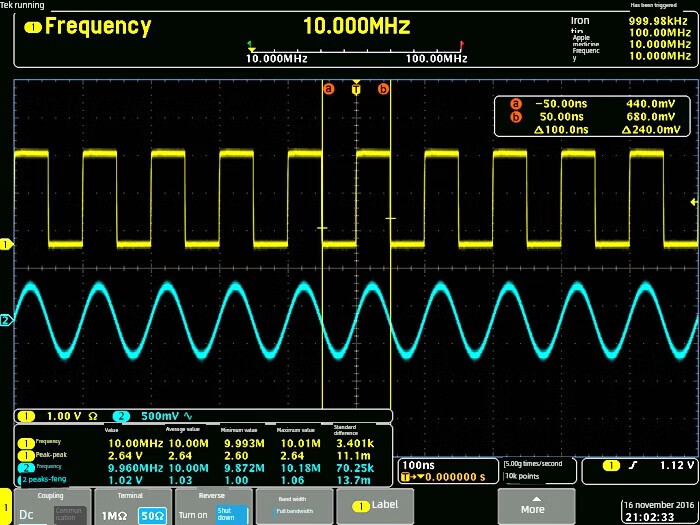Click cursor a marker at top of graticule
Image resolution: width=700 pixels, height=525 pixels.
328,89
